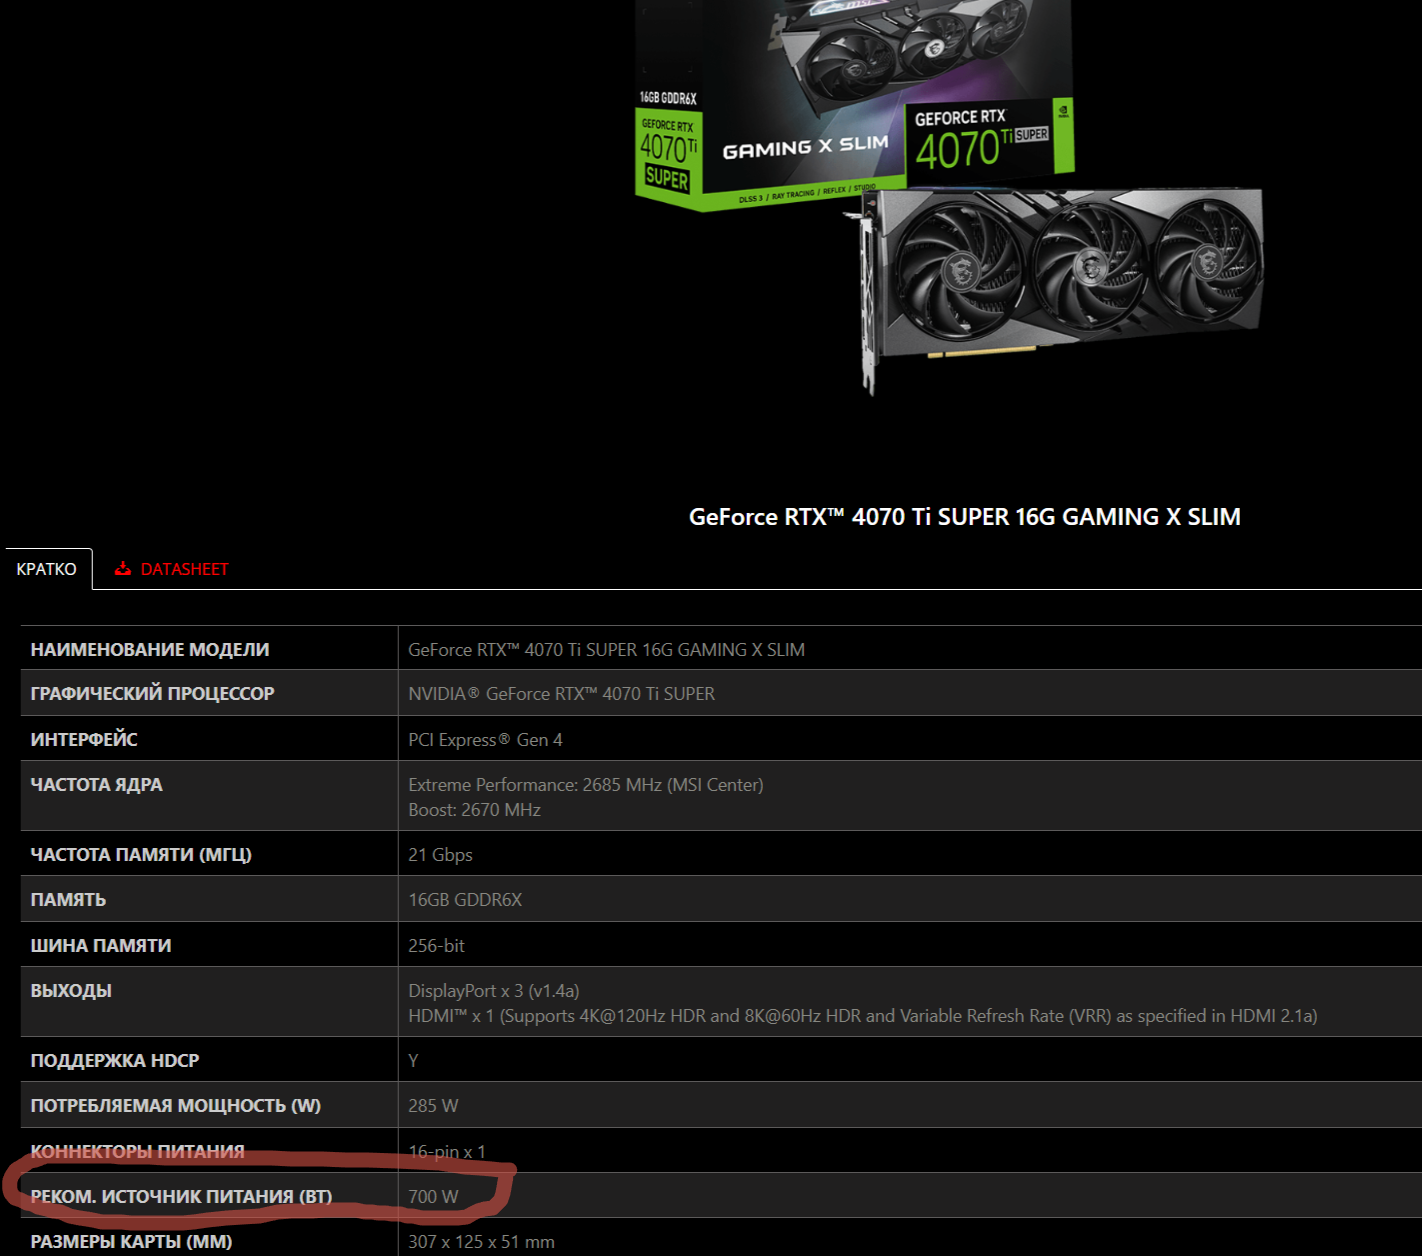Select the 16-pin x 1 value
The height and width of the screenshot is (1256, 1422).
pyautogui.click(x=447, y=1152)
